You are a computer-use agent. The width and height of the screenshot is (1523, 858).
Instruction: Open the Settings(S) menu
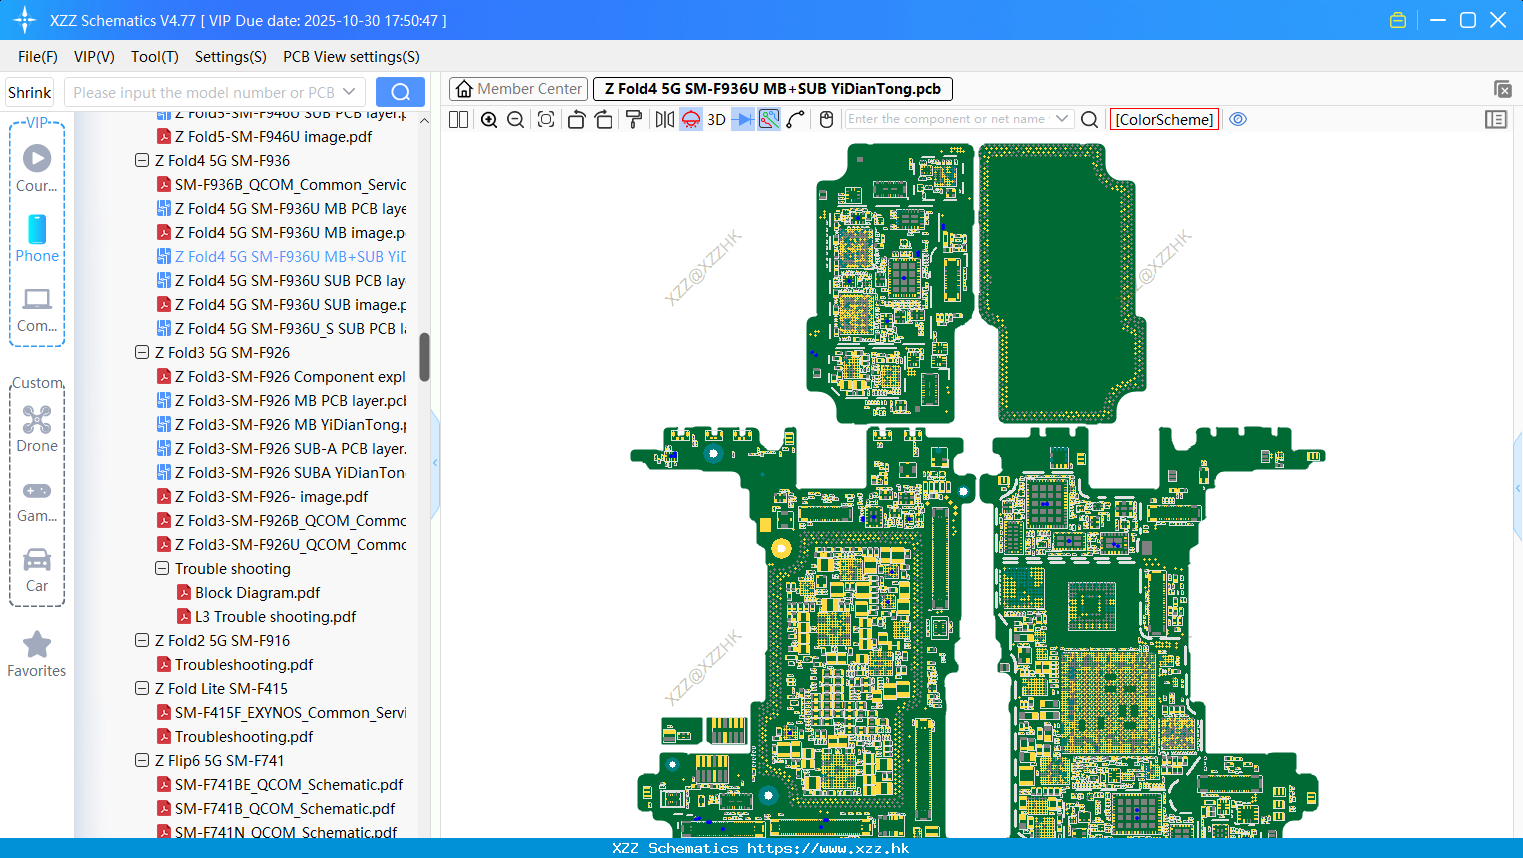click(x=231, y=57)
